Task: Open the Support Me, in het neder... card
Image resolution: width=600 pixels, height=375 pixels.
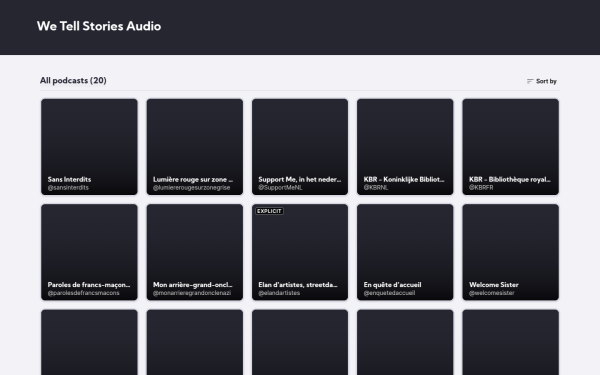Action: (300, 147)
